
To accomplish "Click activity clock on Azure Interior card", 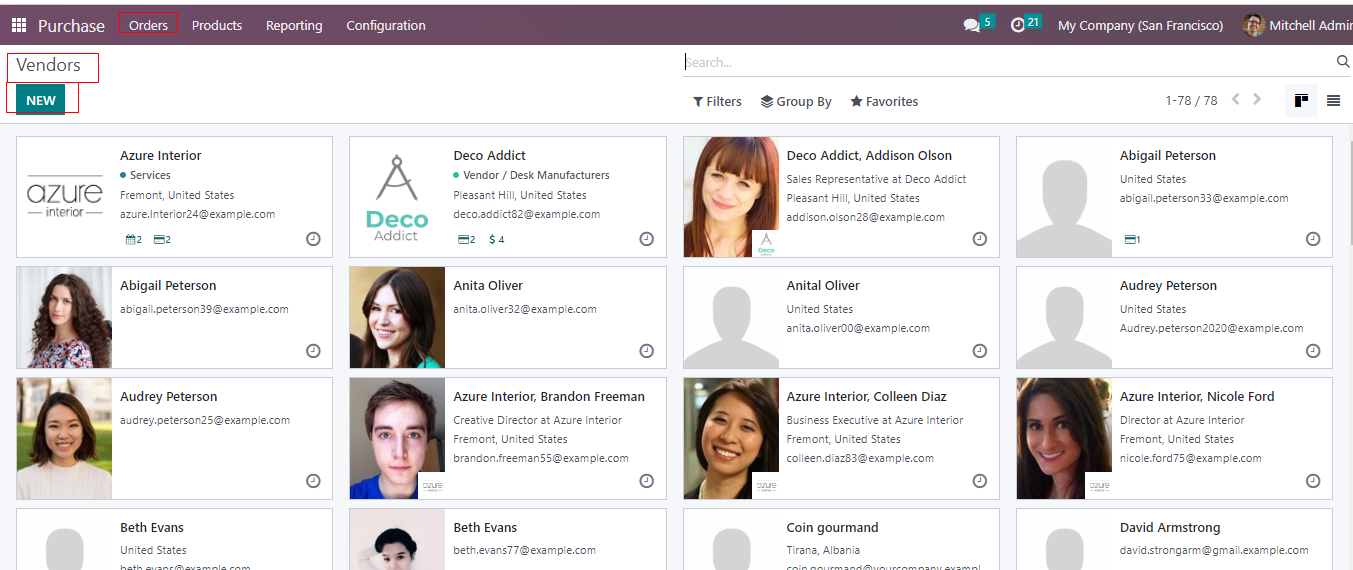I will 313,239.
